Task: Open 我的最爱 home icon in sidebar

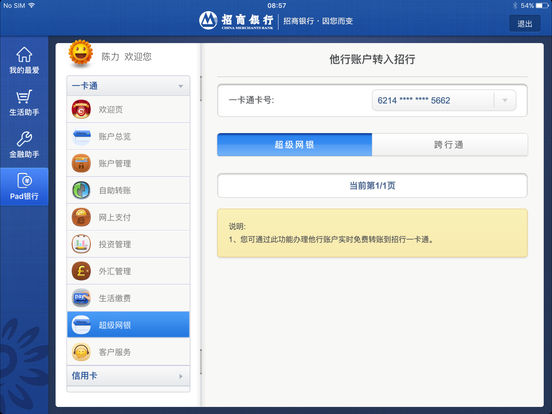Action: 24,55
